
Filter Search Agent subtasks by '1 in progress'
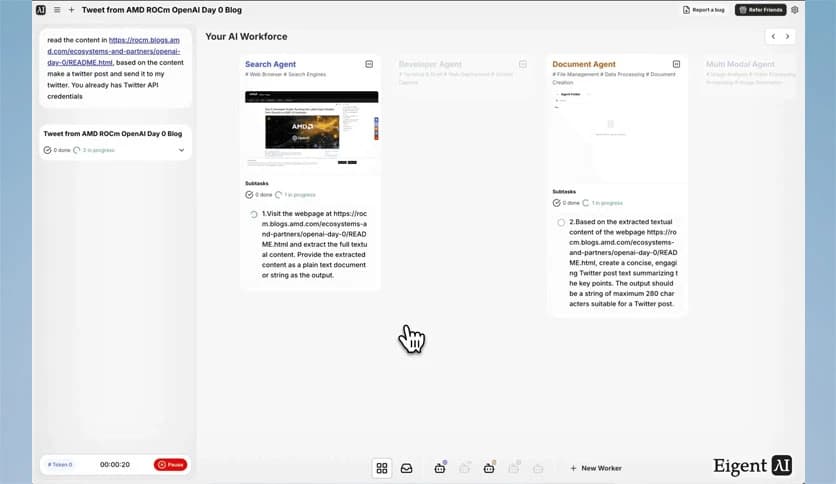click(295, 195)
